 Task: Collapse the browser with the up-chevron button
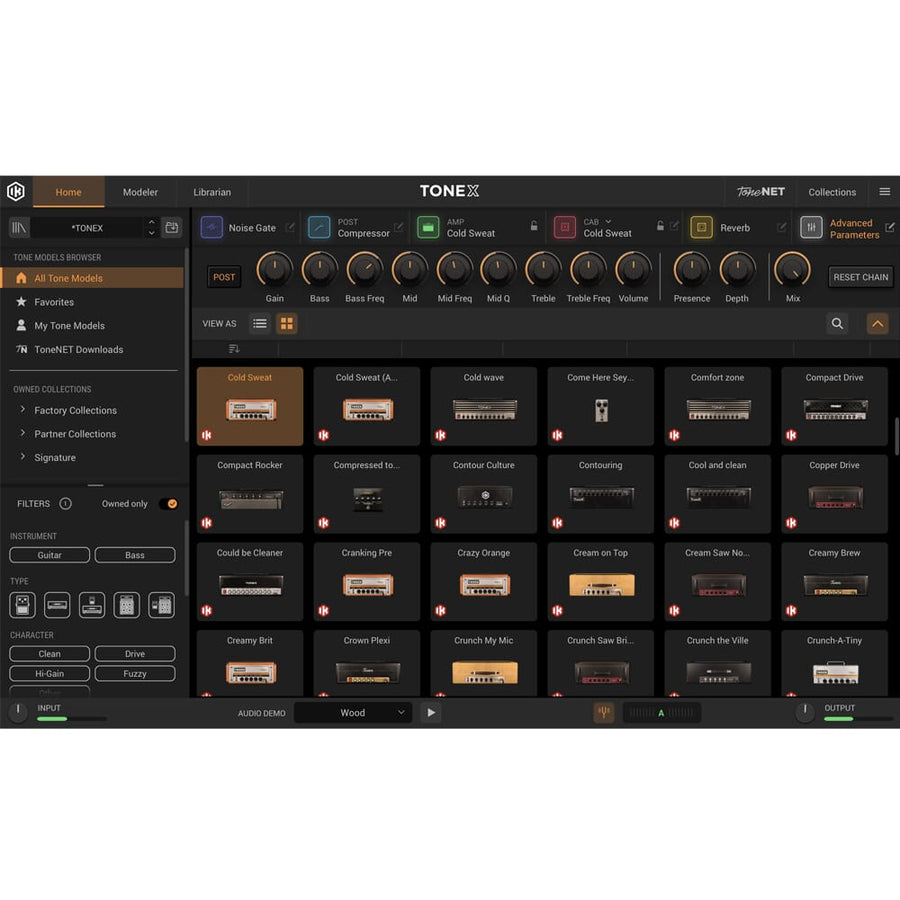point(878,324)
